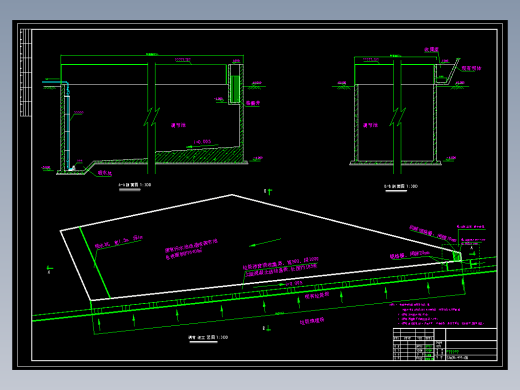
Task: Click the magenta notes block above the title block
Action: (437, 314)
